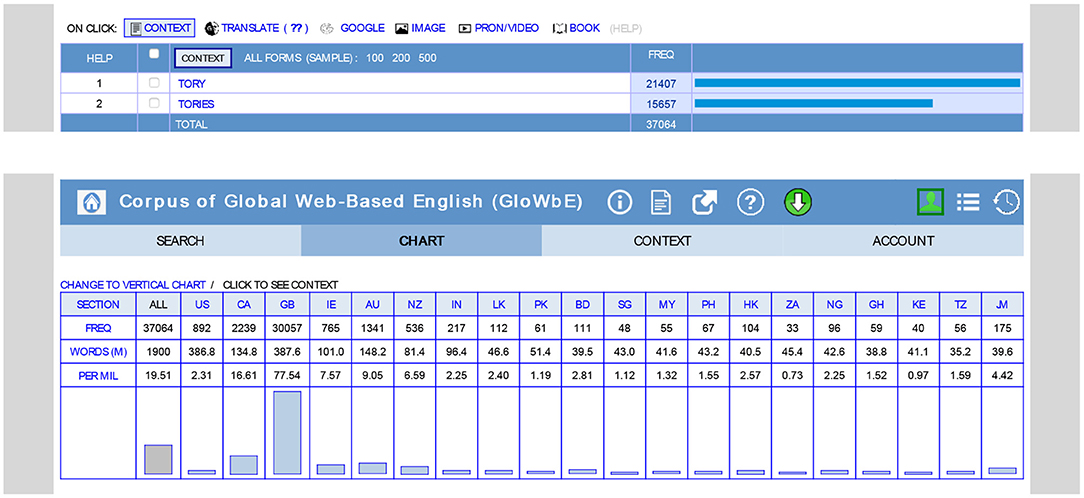Tick the checkbox for TORIES row
This screenshot has height=498, width=1084.
click(154, 104)
